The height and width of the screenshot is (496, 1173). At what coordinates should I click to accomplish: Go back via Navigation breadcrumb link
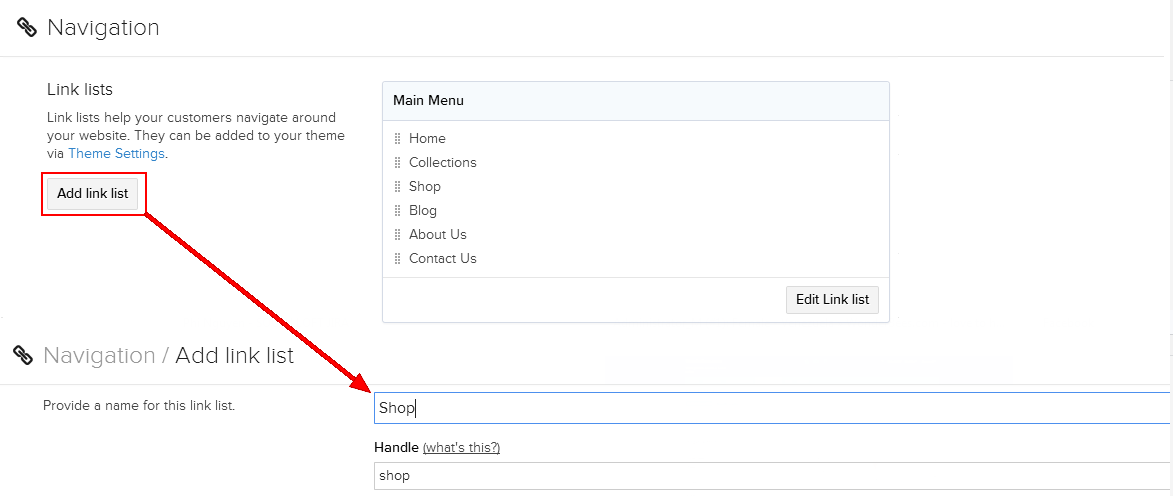[99, 355]
